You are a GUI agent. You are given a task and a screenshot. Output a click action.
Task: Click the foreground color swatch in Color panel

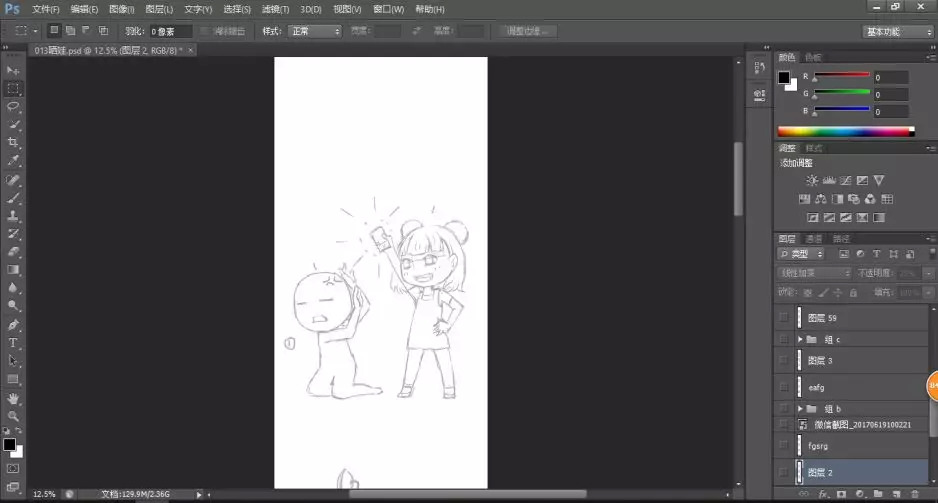point(785,77)
